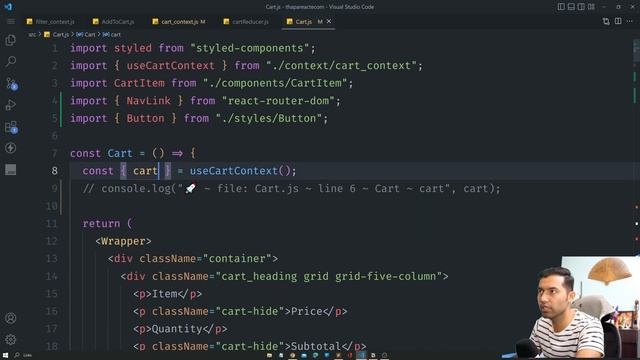
Task: Click NavLink import on line 4
Action: click(x=148, y=101)
